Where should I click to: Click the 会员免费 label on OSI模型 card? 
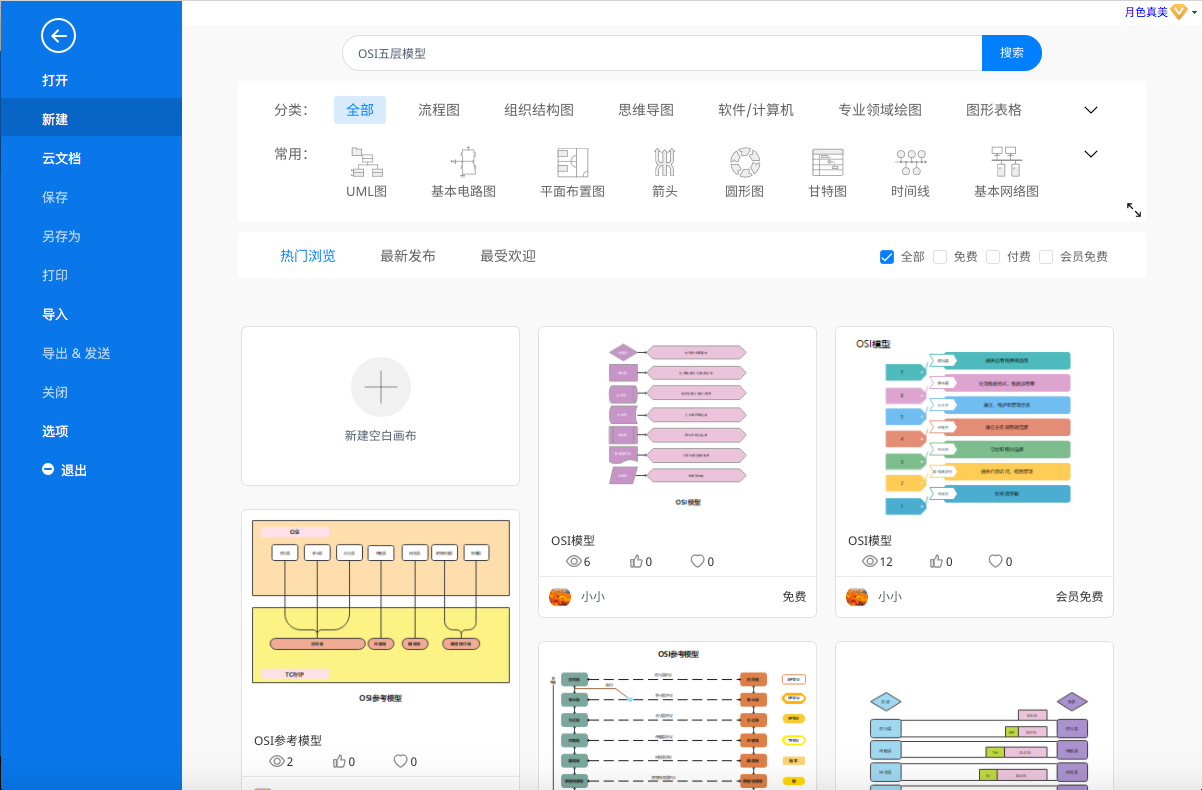click(1079, 596)
